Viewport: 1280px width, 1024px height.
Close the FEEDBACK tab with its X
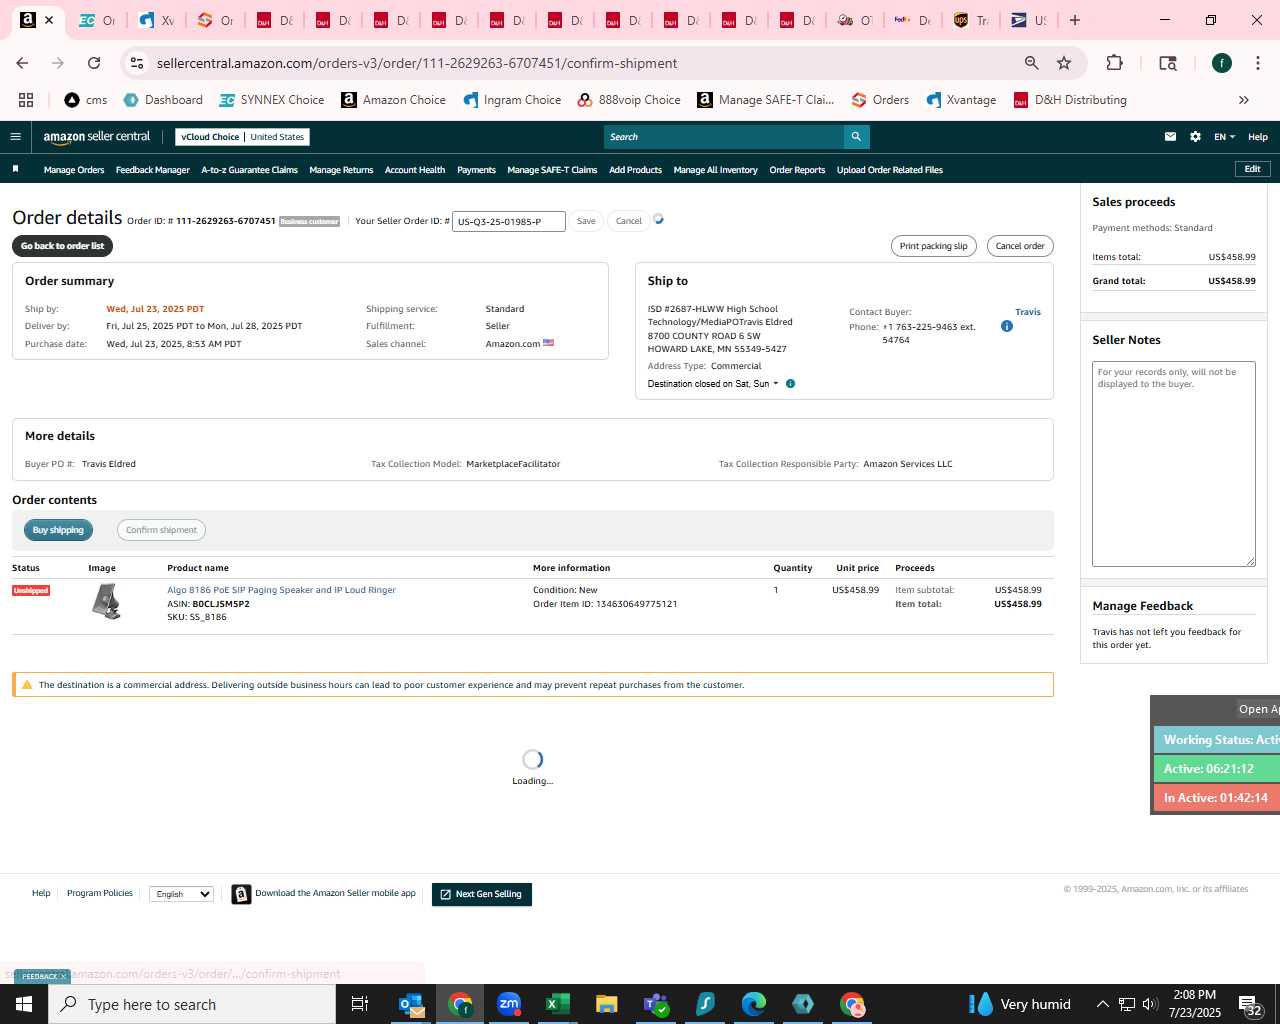point(63,977)
